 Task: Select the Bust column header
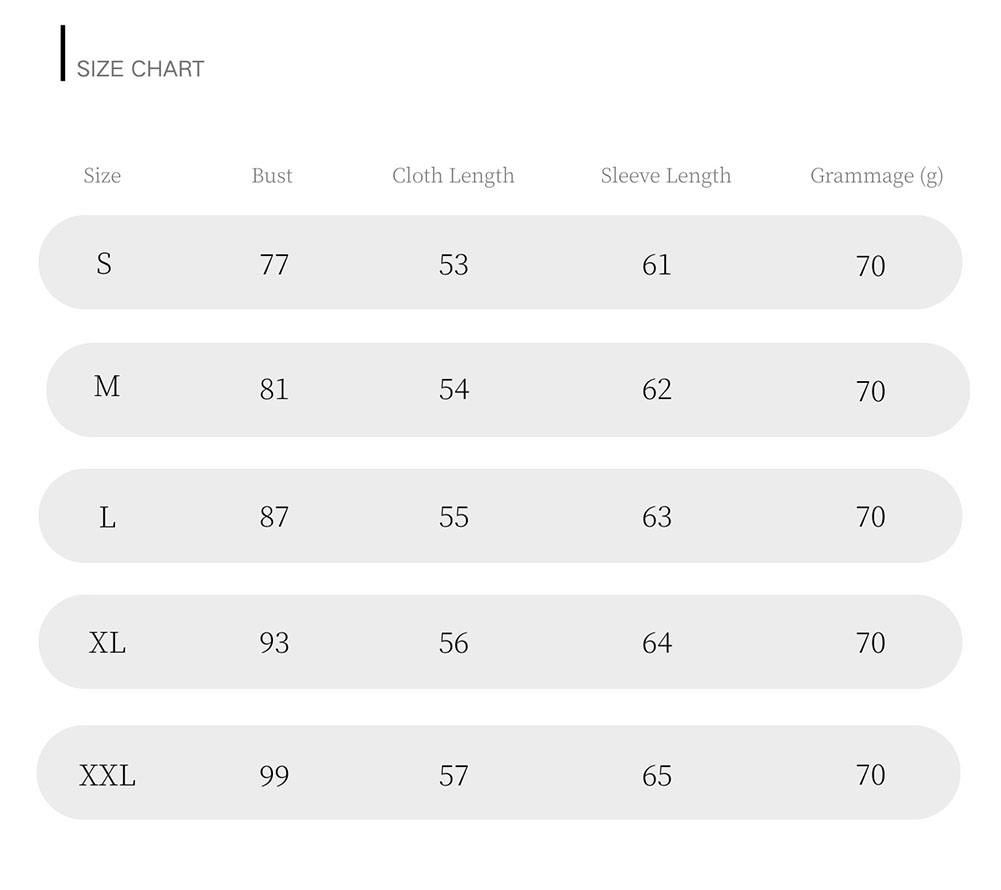pos(272,176)
